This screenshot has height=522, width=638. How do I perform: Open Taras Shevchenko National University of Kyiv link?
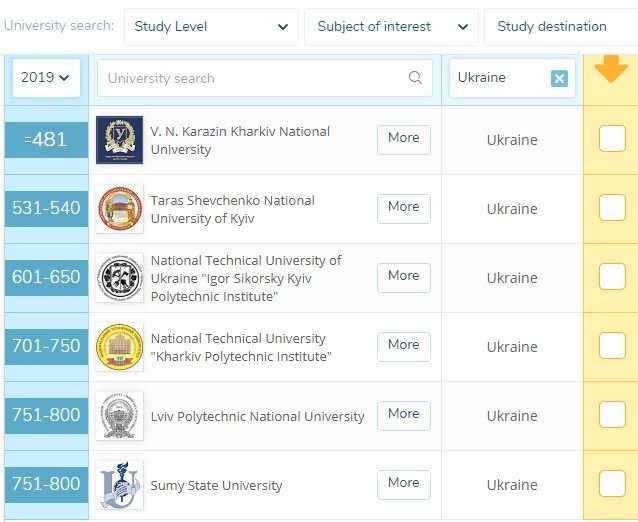pyautogui.click(x=232, y=209)
